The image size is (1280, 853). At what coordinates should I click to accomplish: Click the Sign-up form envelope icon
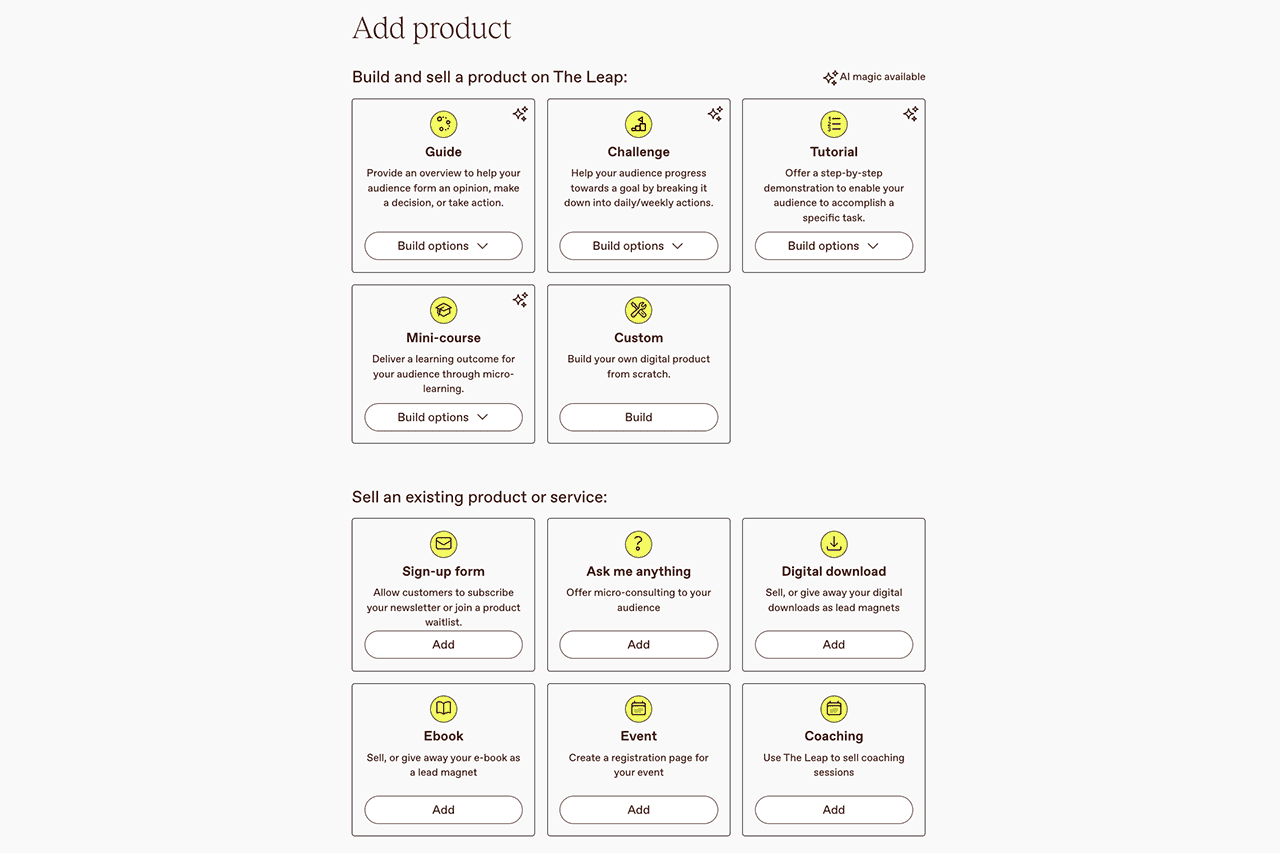point(443,544)
